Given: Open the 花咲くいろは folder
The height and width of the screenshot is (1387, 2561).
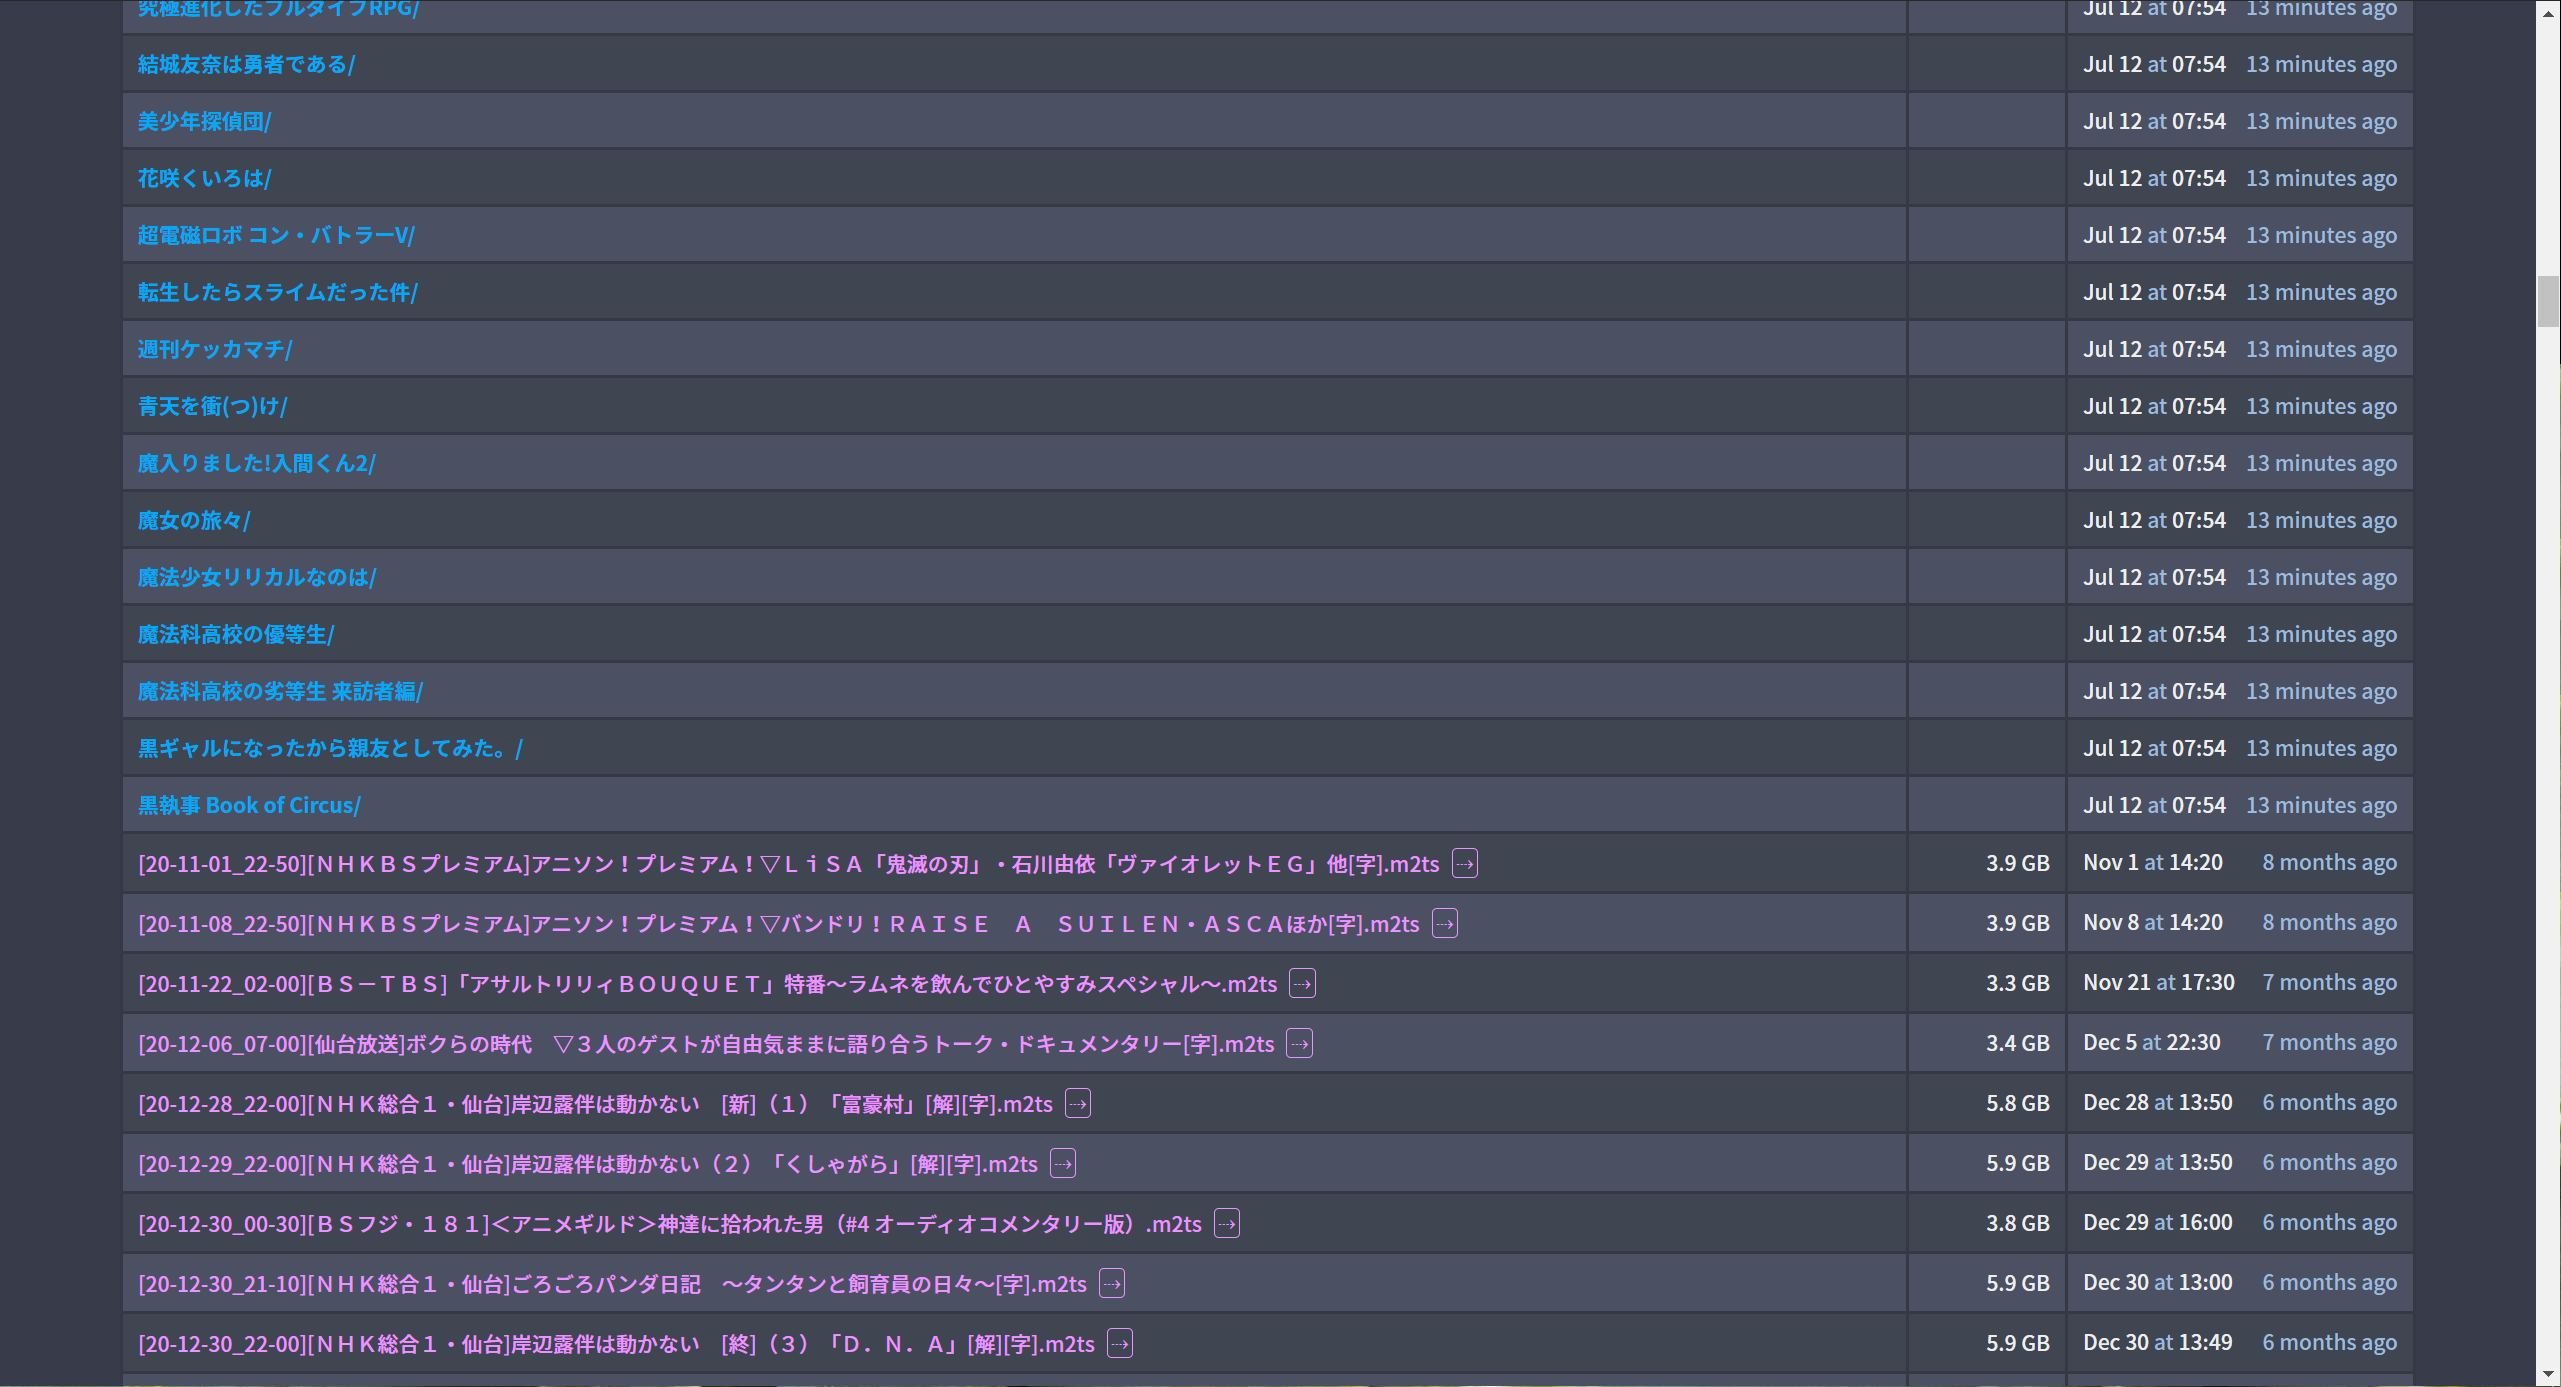Looking at the screenshot, I should click(204, 178).
